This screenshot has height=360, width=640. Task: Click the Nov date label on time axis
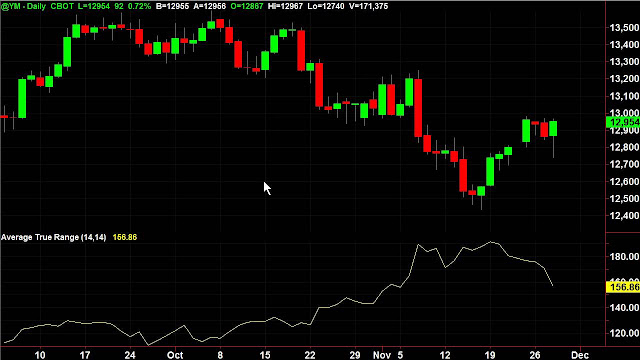click(382, 355)
